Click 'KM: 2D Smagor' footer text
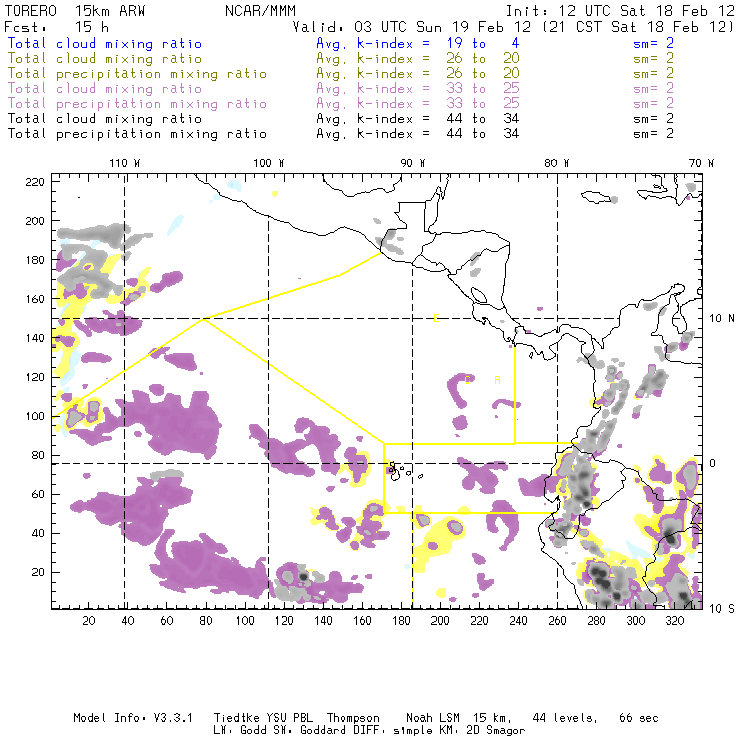Image resolution: width=740 pixels, height=740 pixels. tap(482, 730)
